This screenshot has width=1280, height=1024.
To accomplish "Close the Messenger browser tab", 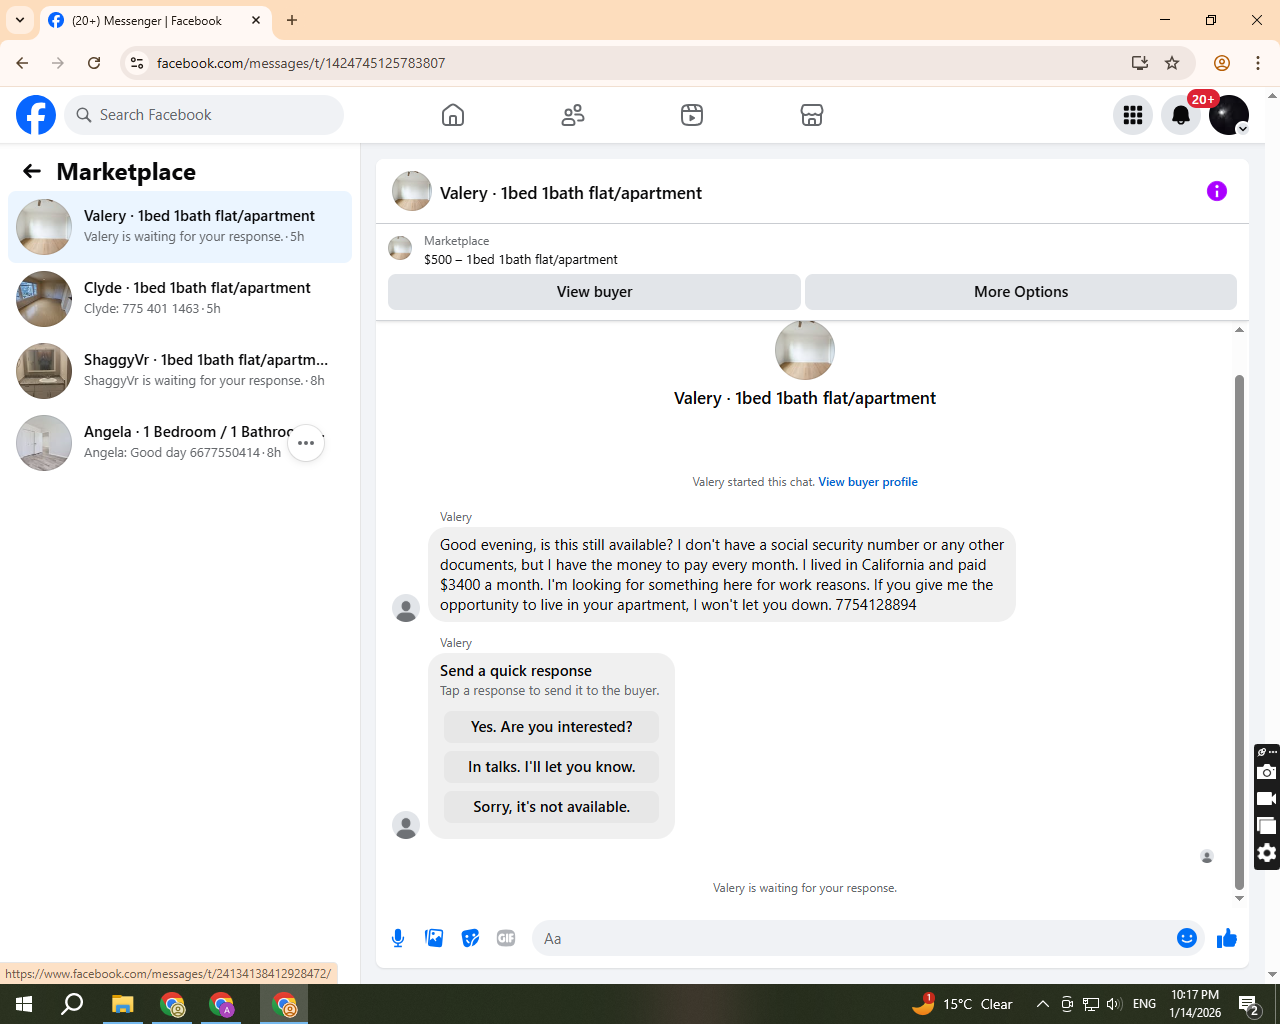I will coord(256,20).
